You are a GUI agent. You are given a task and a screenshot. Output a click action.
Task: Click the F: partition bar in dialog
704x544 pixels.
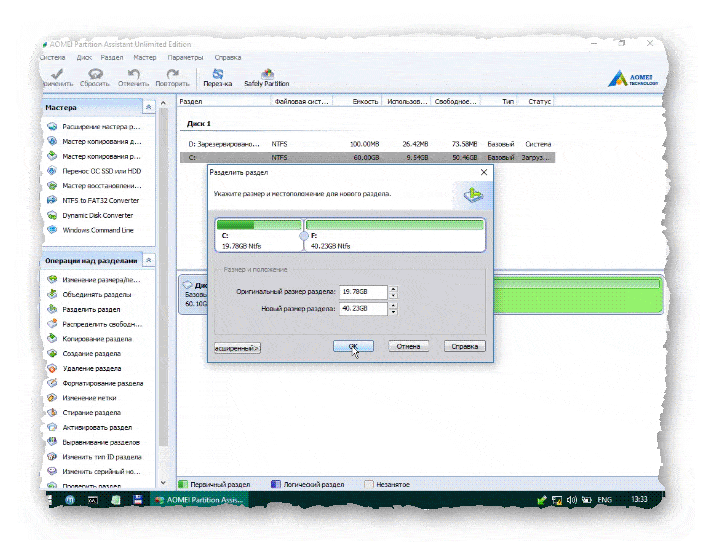(395, 235)
